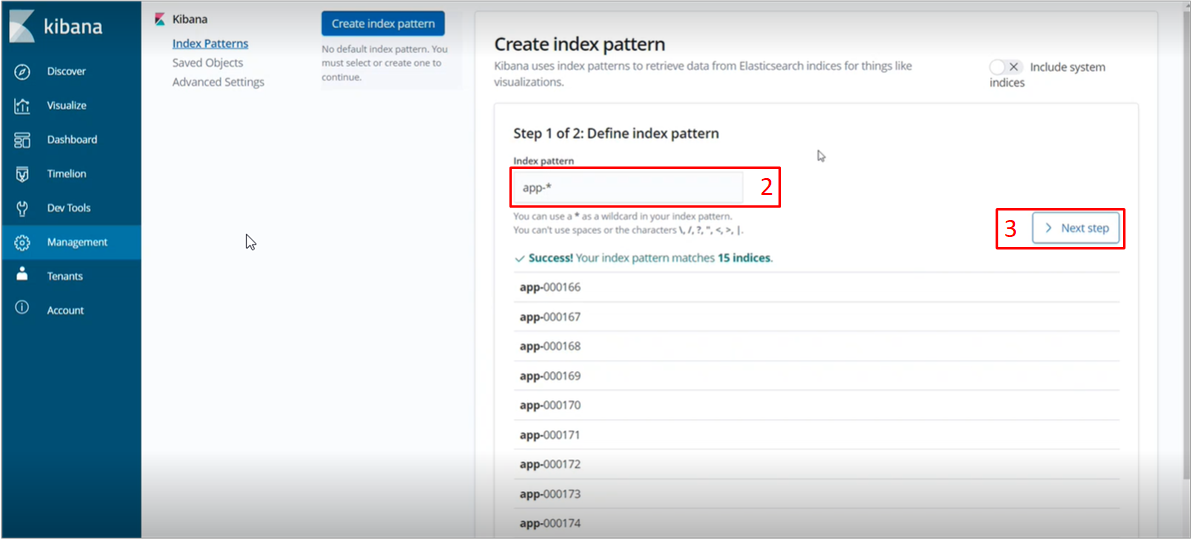Toggle the Include system indices switch
Image resolution: width=1192 pixels, height=539 pixels.
click(x=1007, y=67)
